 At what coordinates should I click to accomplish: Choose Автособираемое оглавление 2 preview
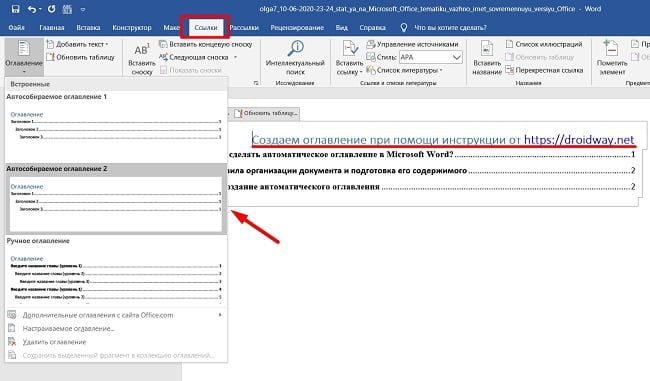click(x=116, y=199)
